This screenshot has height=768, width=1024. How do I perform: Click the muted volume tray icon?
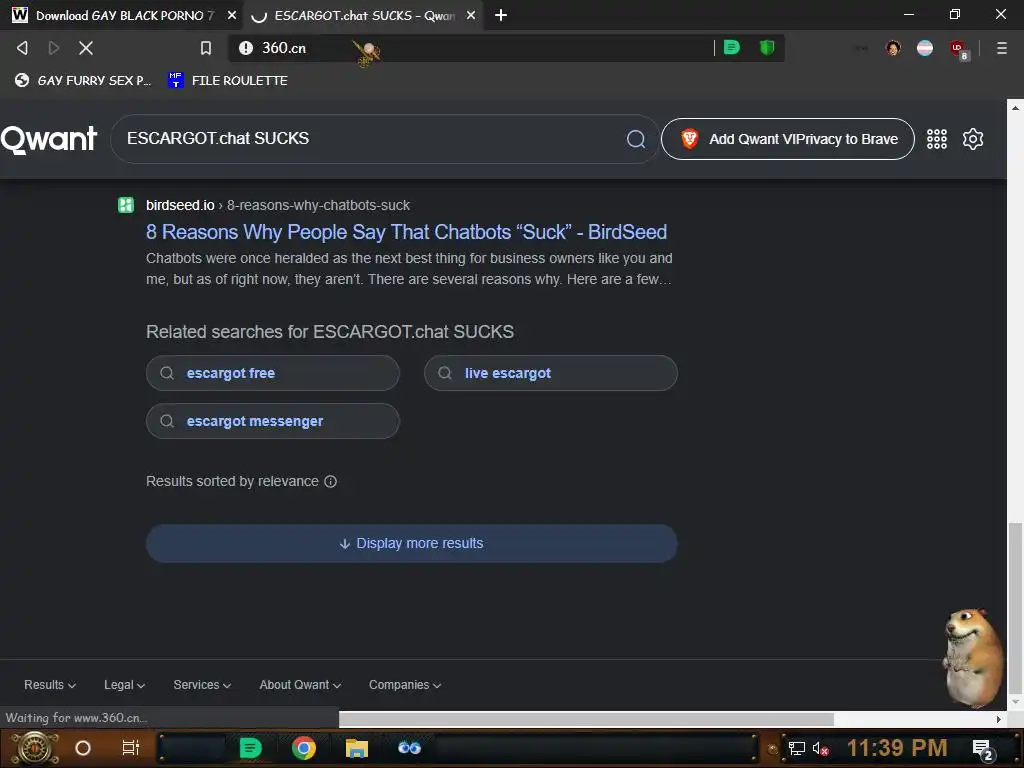820,748
